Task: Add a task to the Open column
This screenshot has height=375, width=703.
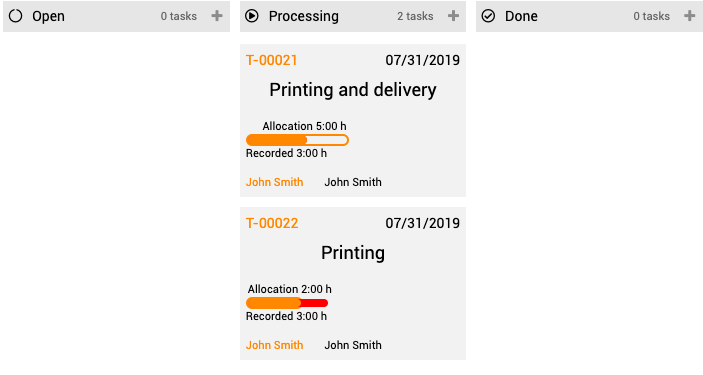Action: pyautogui.click(x=217, y=16)
